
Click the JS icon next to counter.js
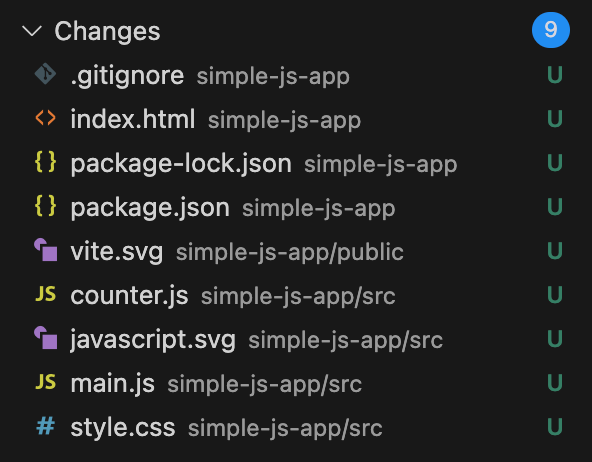45,294
